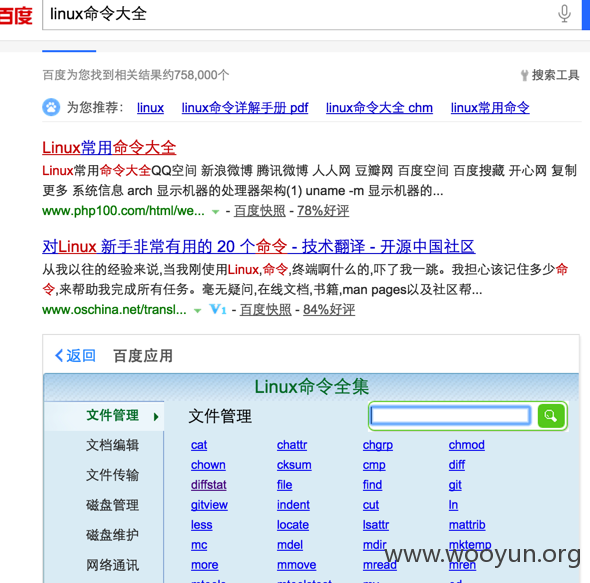The width and height of the screenshot is (590, 583).
Task: Click the Baidu logo
Action: (x=16, y=15)
